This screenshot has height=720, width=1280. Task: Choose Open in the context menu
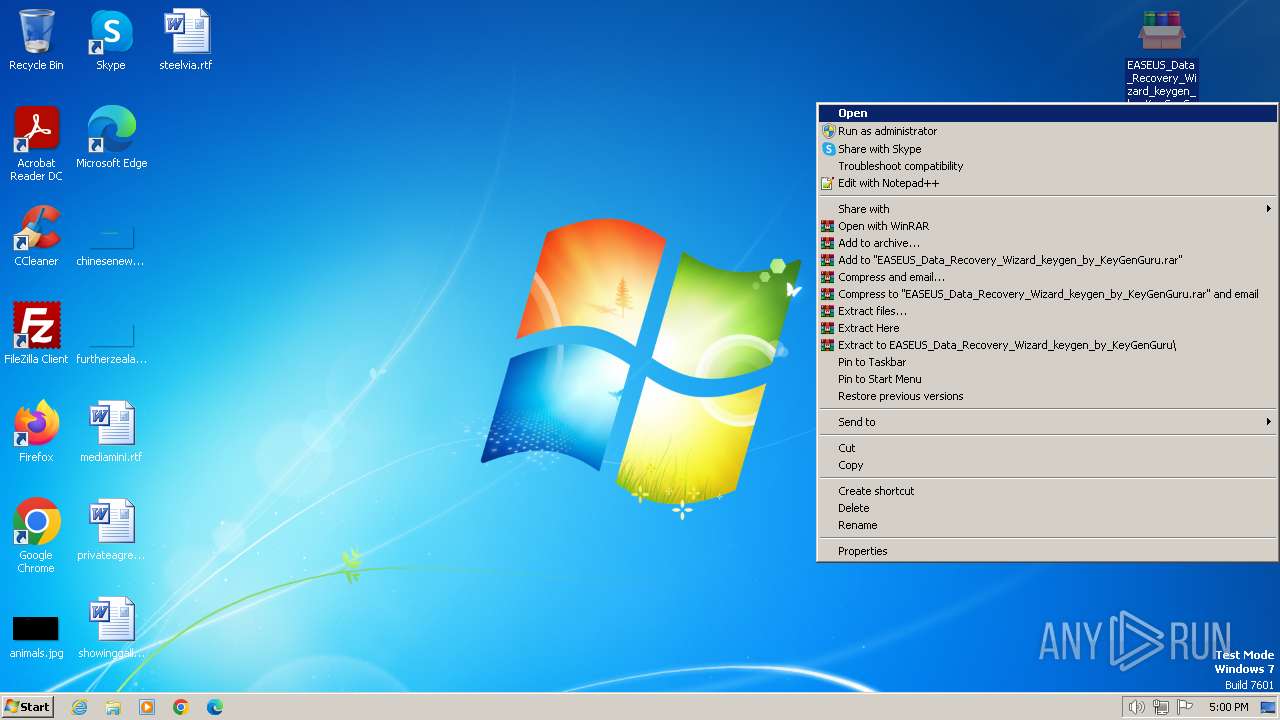[1047, 113]
